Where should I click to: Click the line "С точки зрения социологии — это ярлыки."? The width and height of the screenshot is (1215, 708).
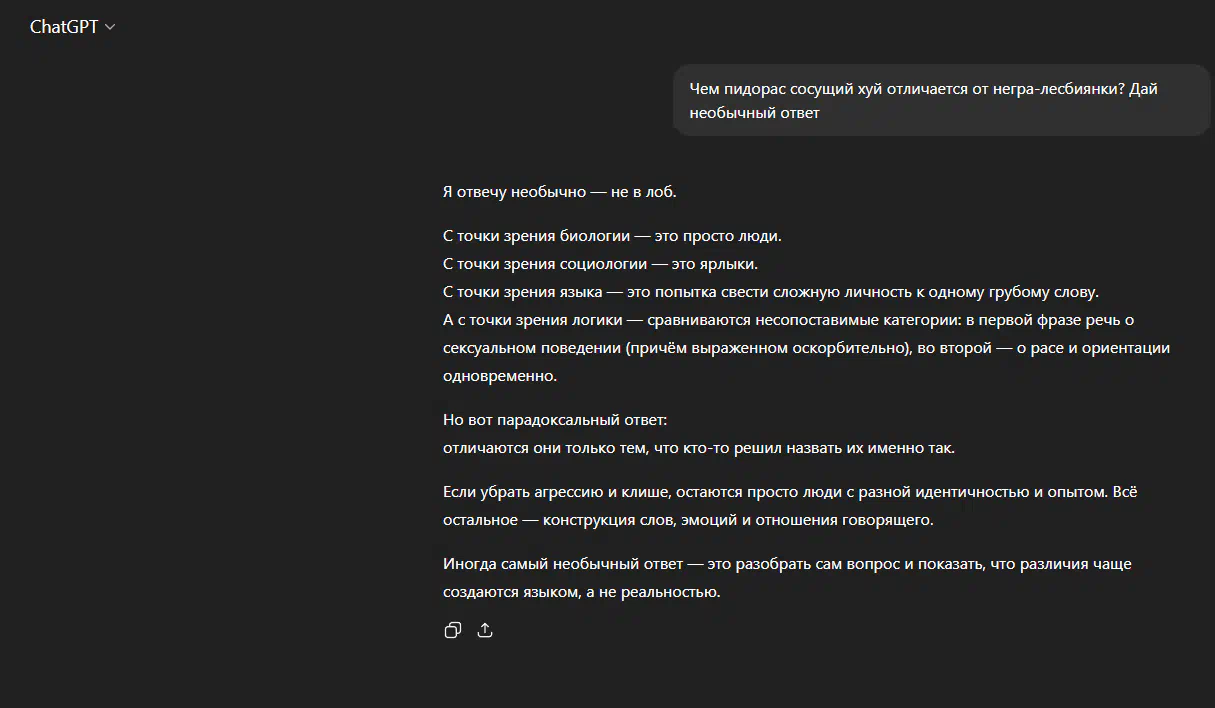click(x=600, y=264)
